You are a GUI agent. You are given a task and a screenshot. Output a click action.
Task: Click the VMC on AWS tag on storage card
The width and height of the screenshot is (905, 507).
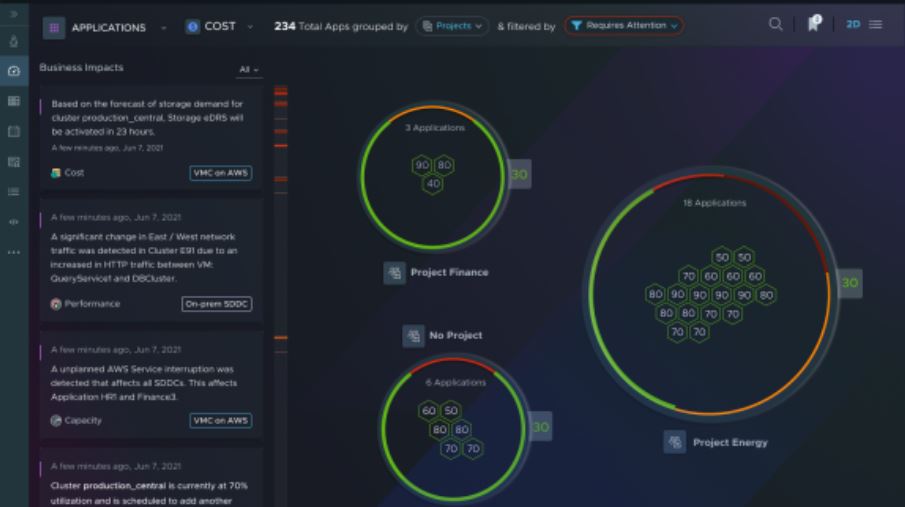[220, 173]
